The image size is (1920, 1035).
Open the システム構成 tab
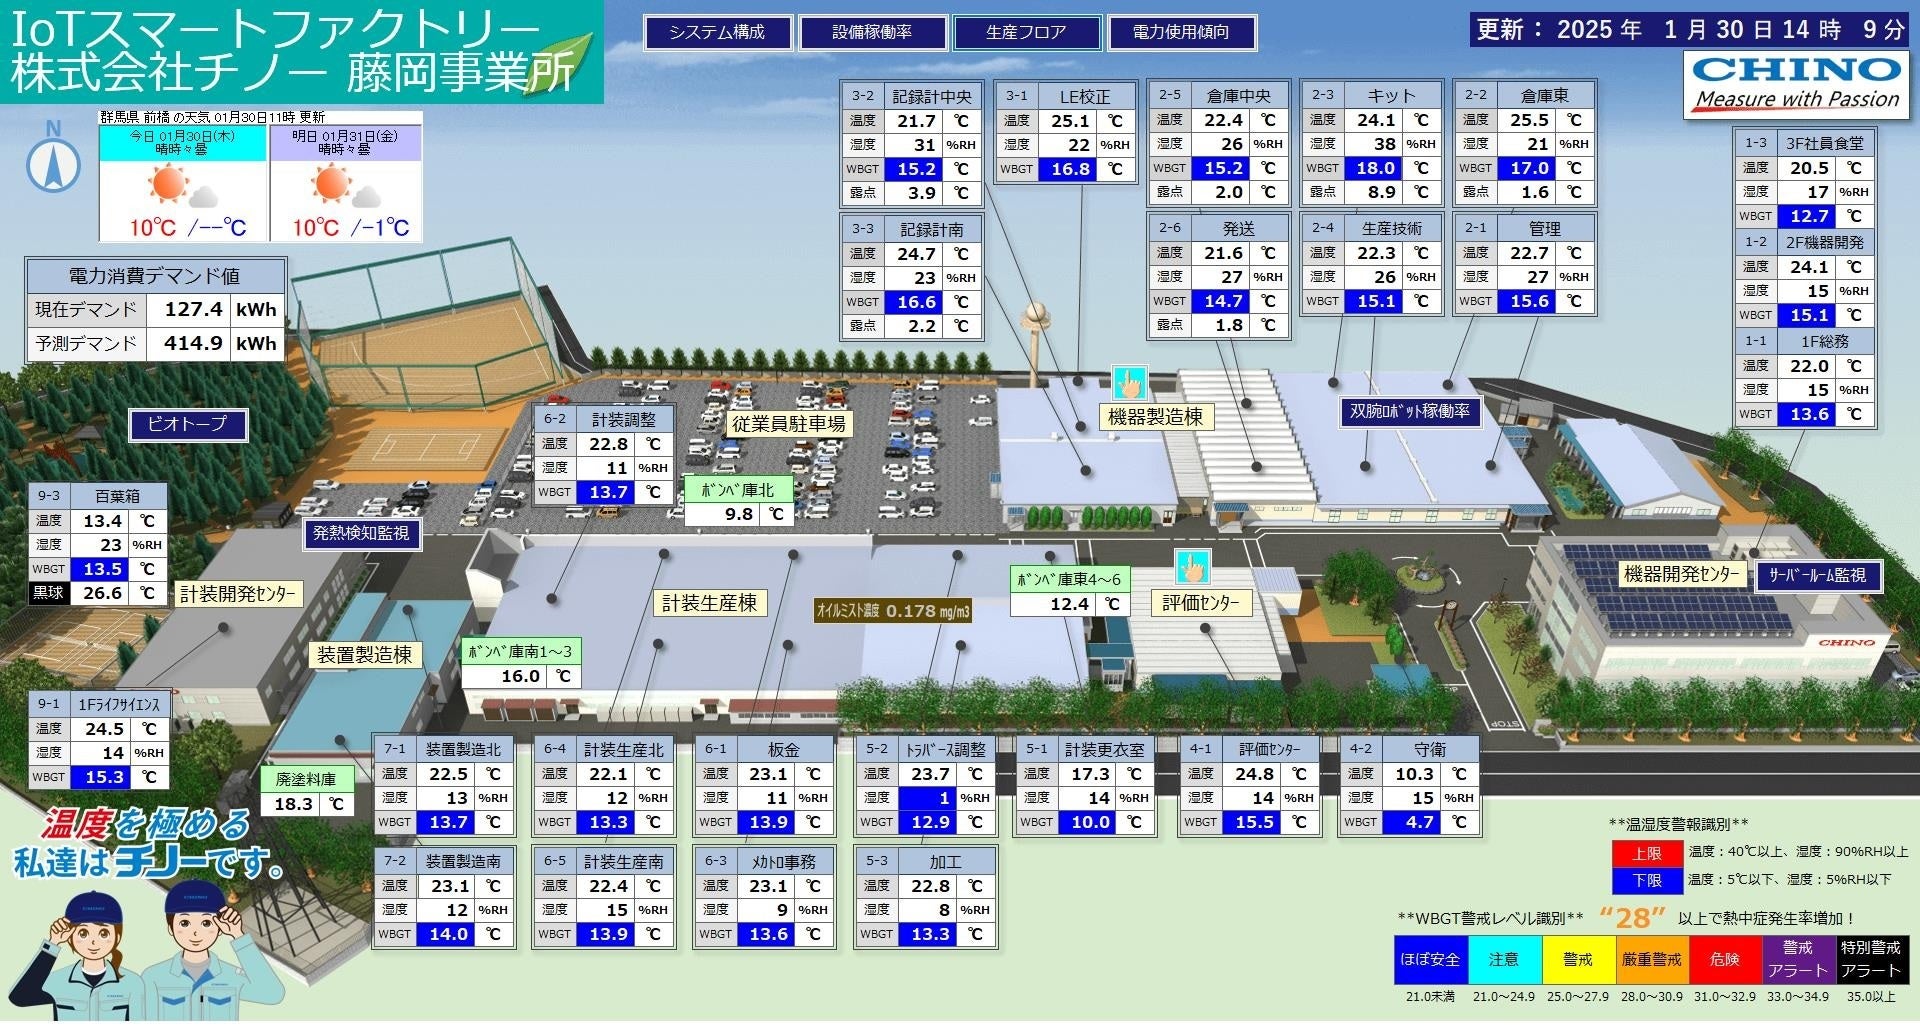[x=717, y=32]
